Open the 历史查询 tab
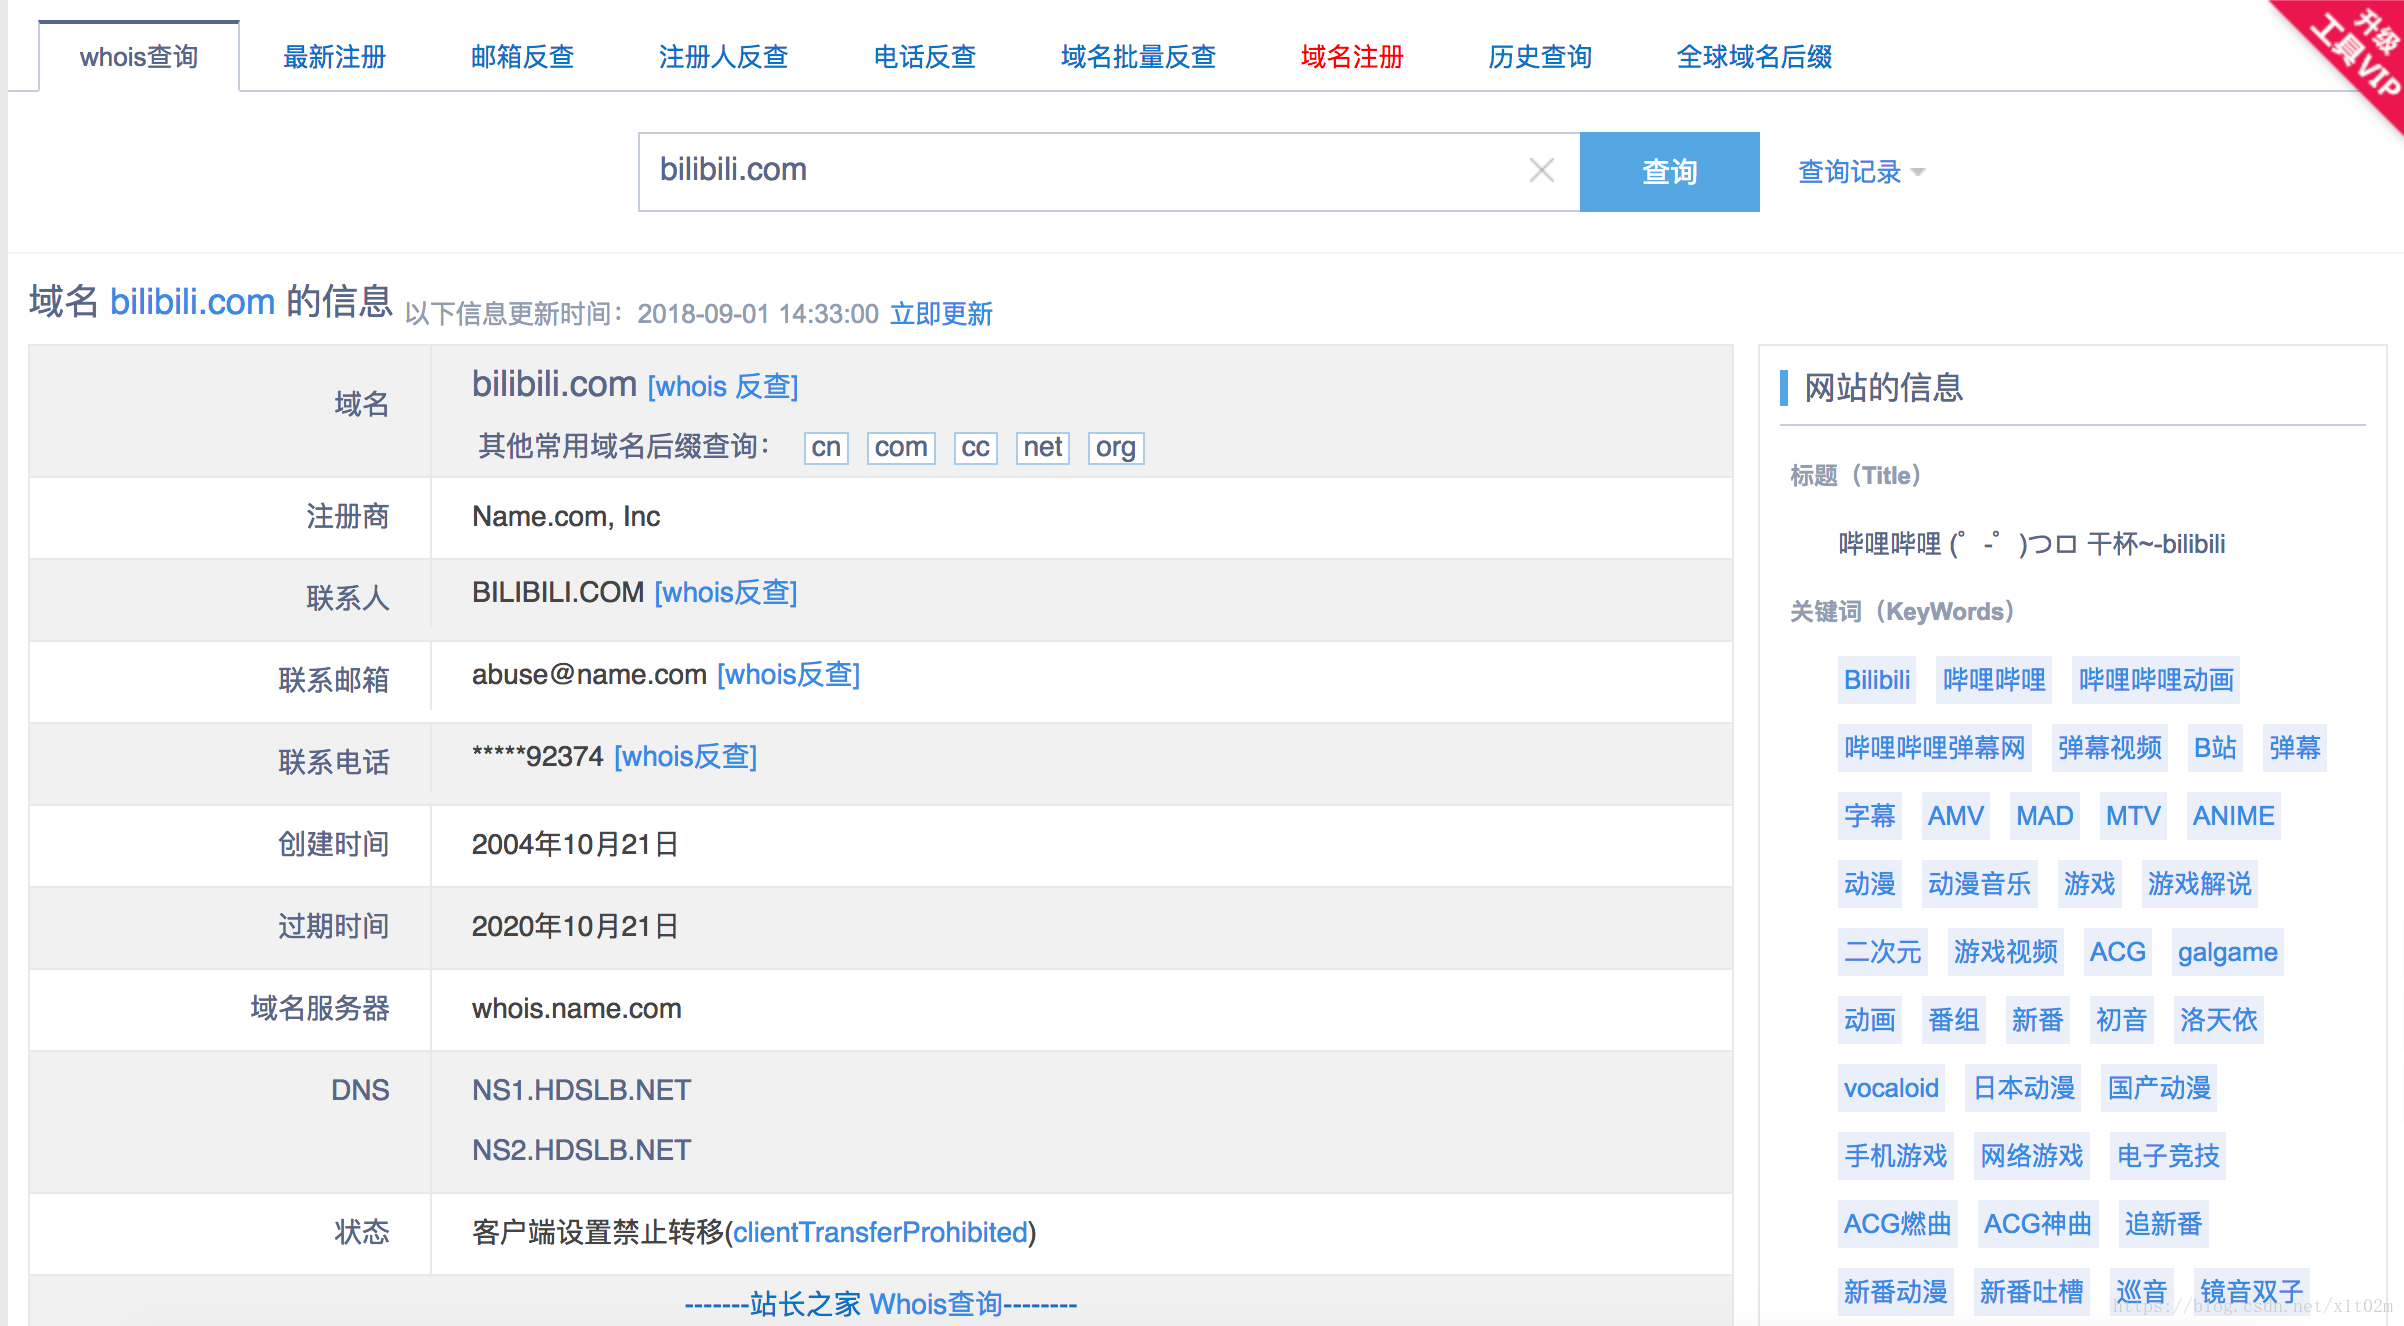Screen dimensions: 2404x1326 click(x=1540, y=57)
